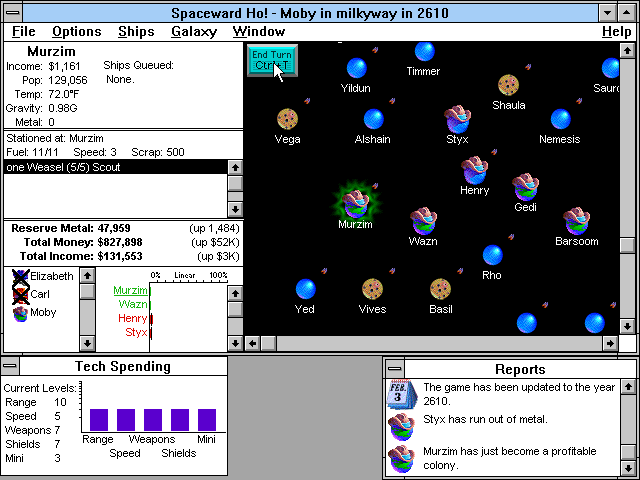Viewport: 640px width, 480px height.
Task: Click Wazn in the planet spending list
Action: [133, 304]
